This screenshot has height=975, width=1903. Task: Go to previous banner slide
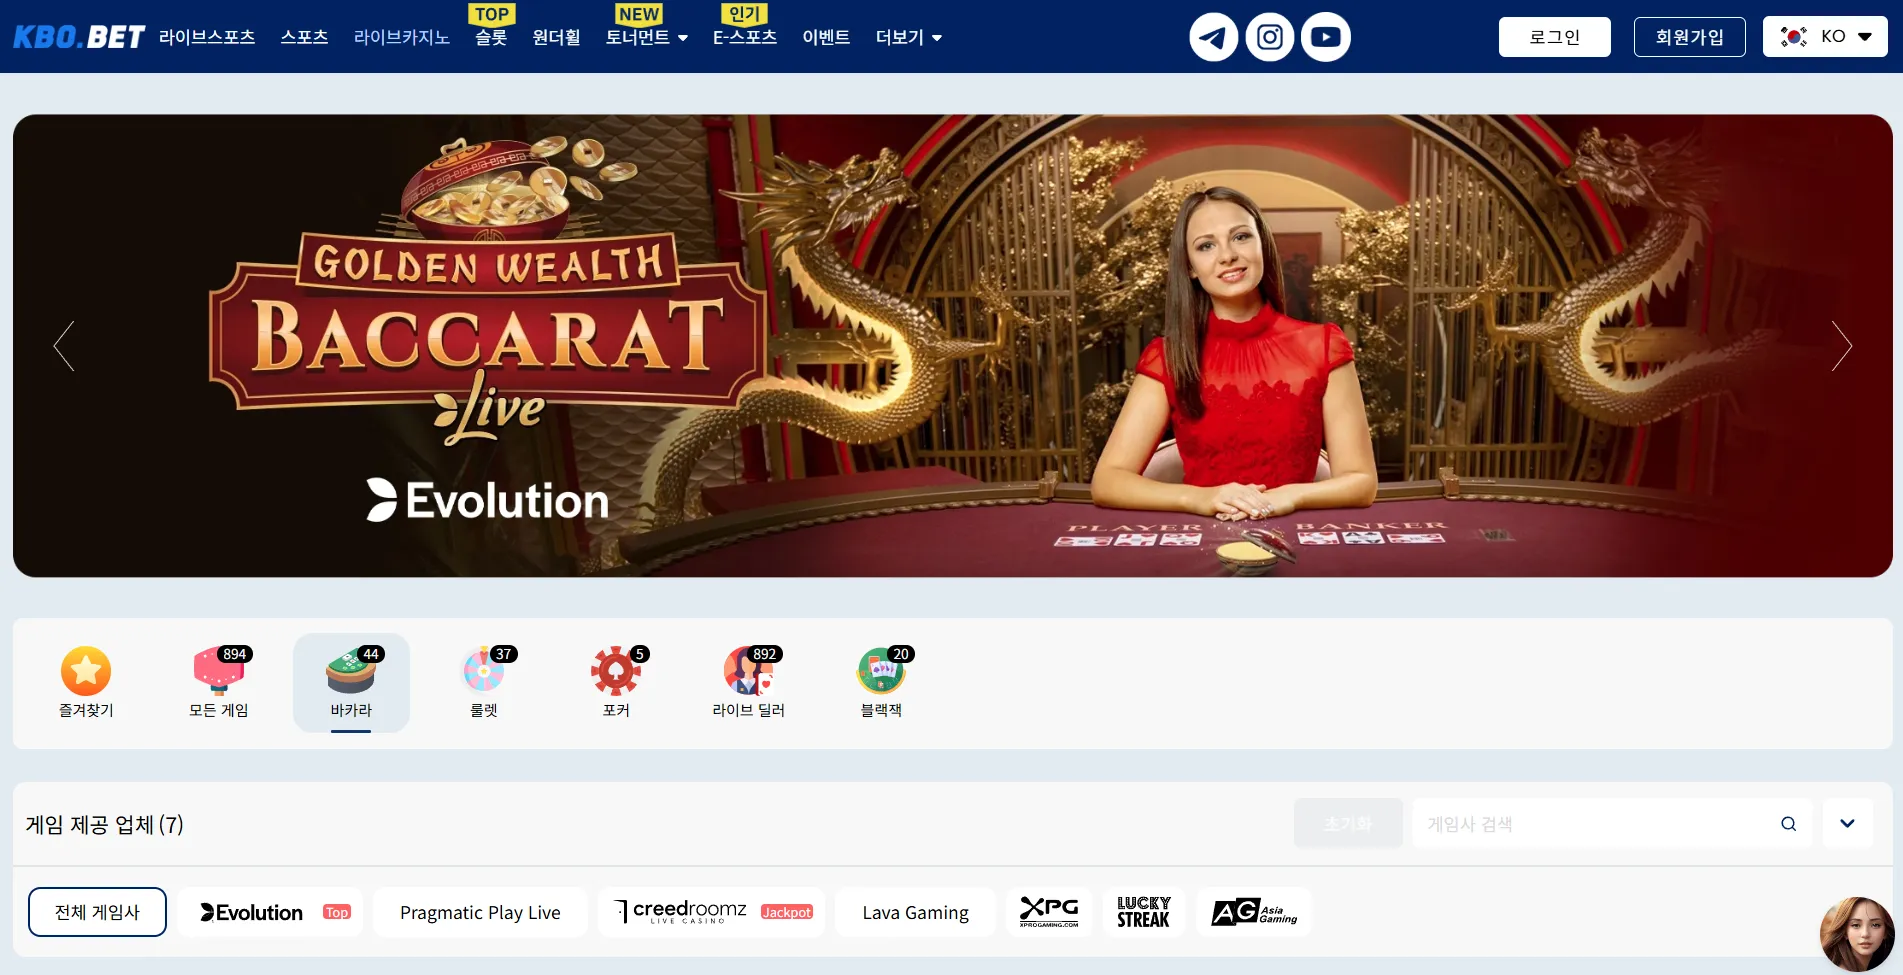pos(64,346)
